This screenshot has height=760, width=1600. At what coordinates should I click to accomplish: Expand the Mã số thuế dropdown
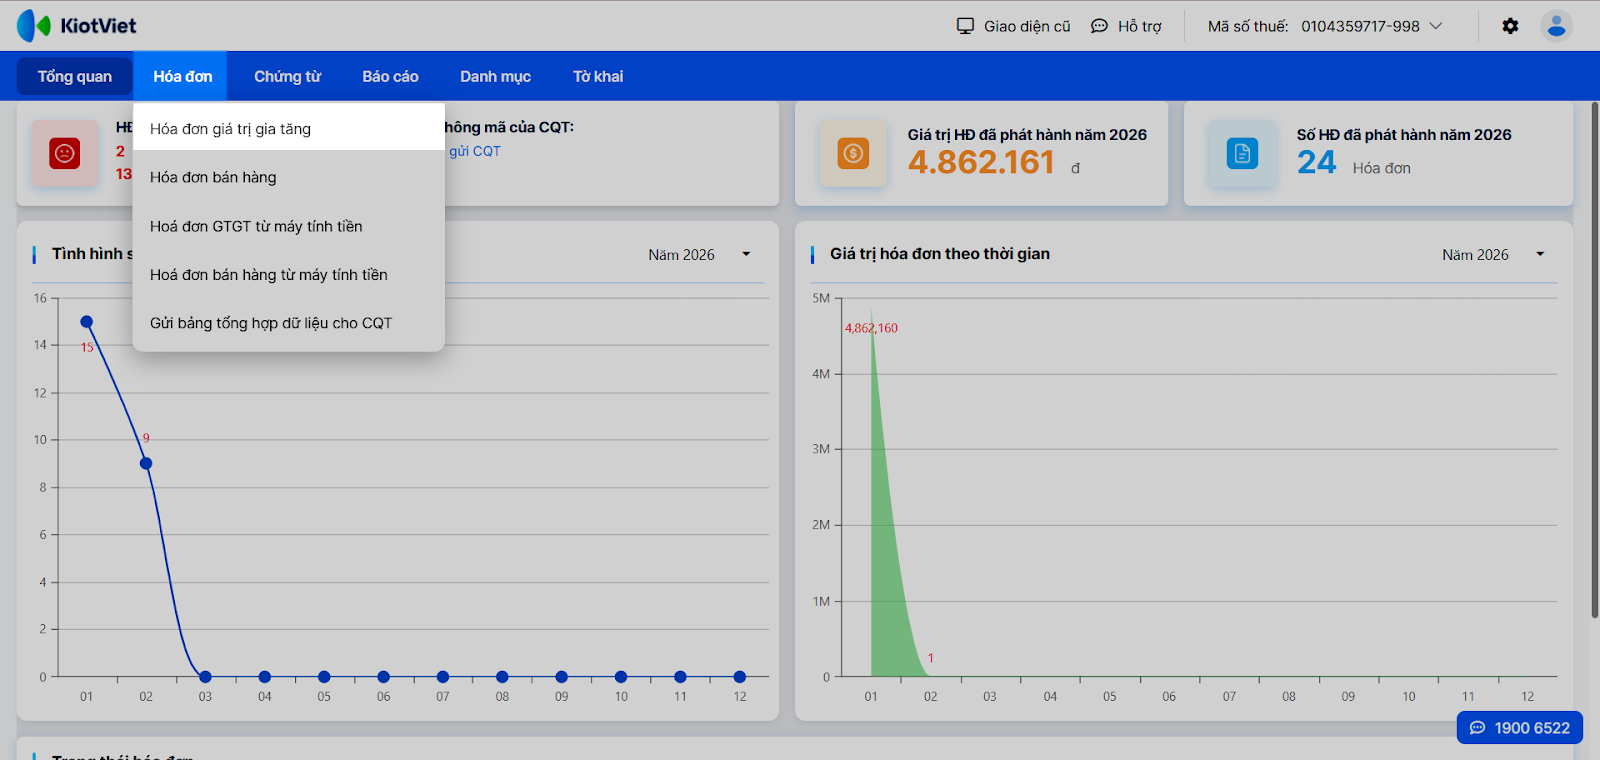point(1436,26)
